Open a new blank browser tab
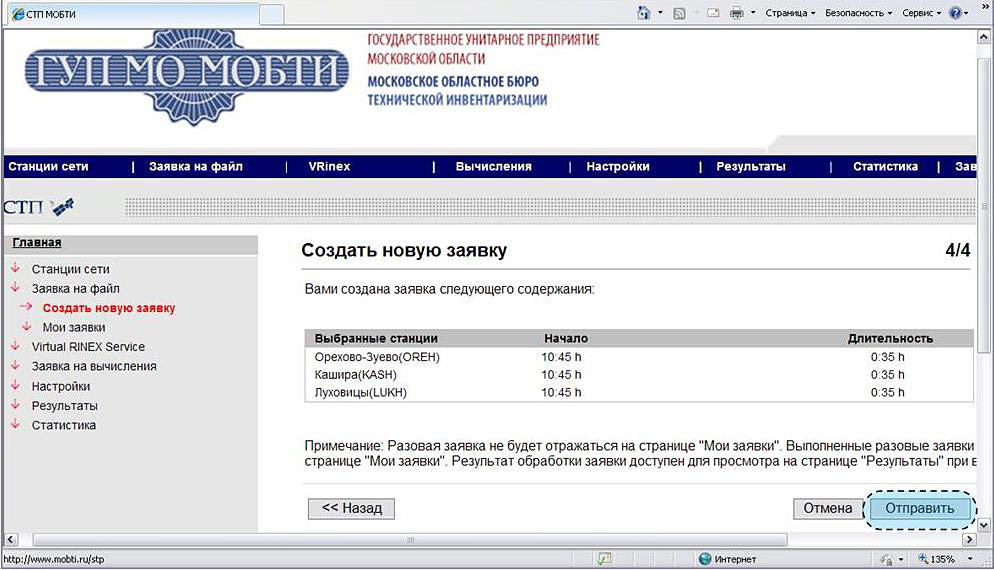This screenshot has height=570, width=994. 271,15
